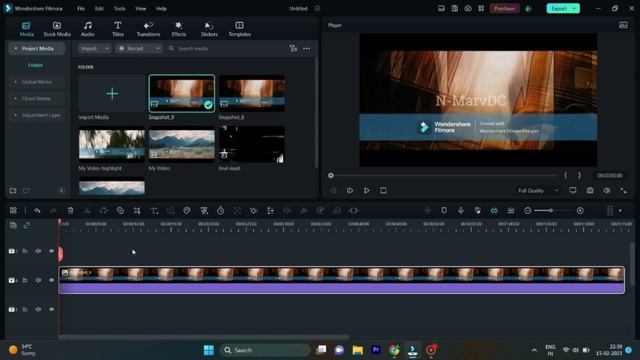Switch to the Titles tab

pos(118,29)
